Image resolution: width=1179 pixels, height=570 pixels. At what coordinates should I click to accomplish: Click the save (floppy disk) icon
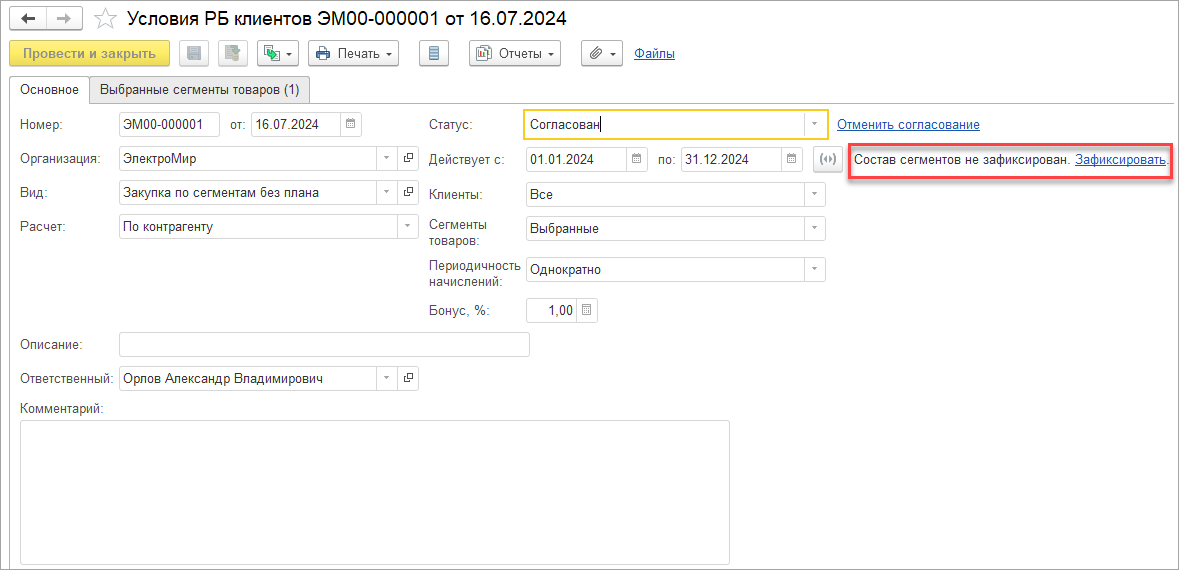tap(193, 53)
